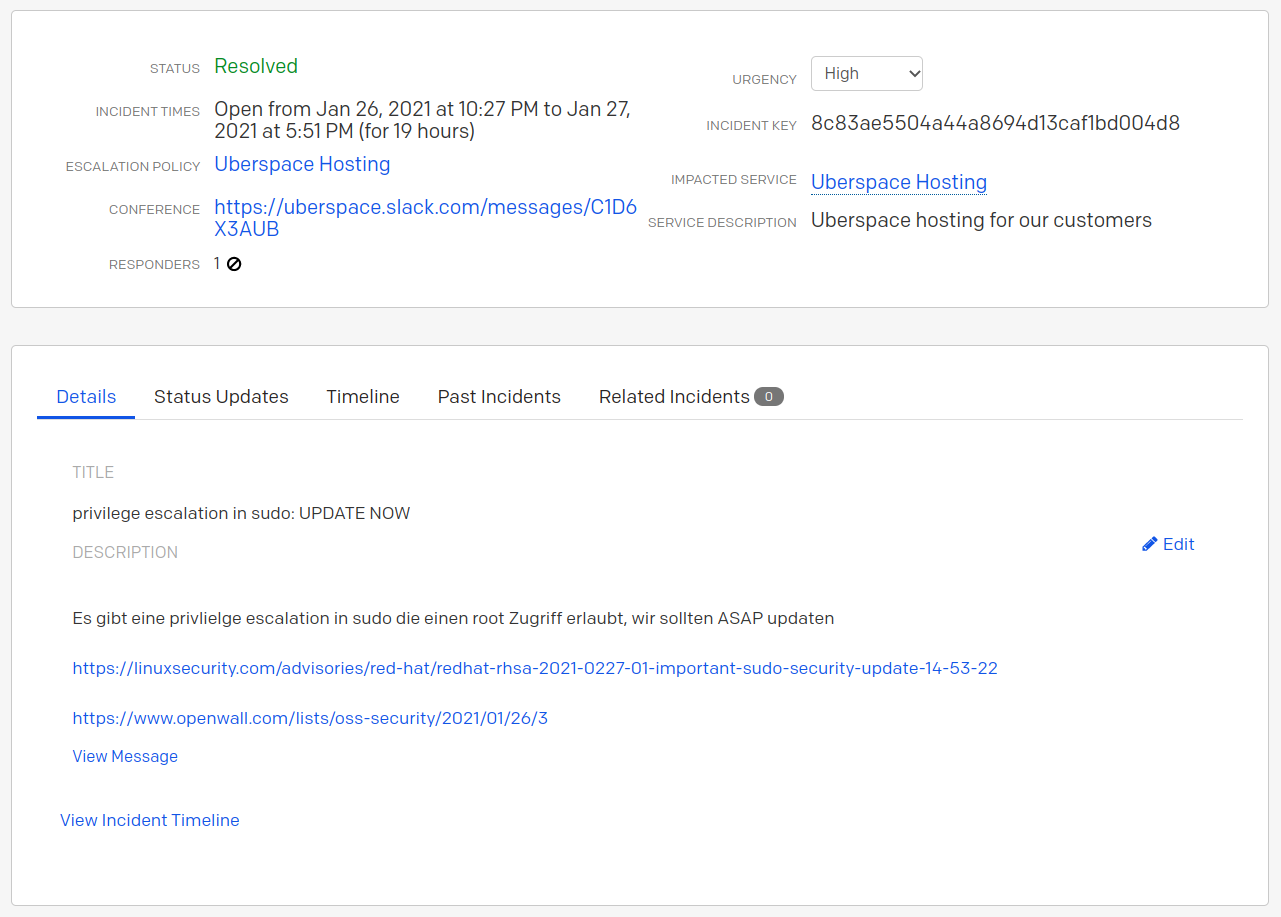Click the View Incident Timeline link
This screenshot has height=917, width=1281.
[150, 820]
